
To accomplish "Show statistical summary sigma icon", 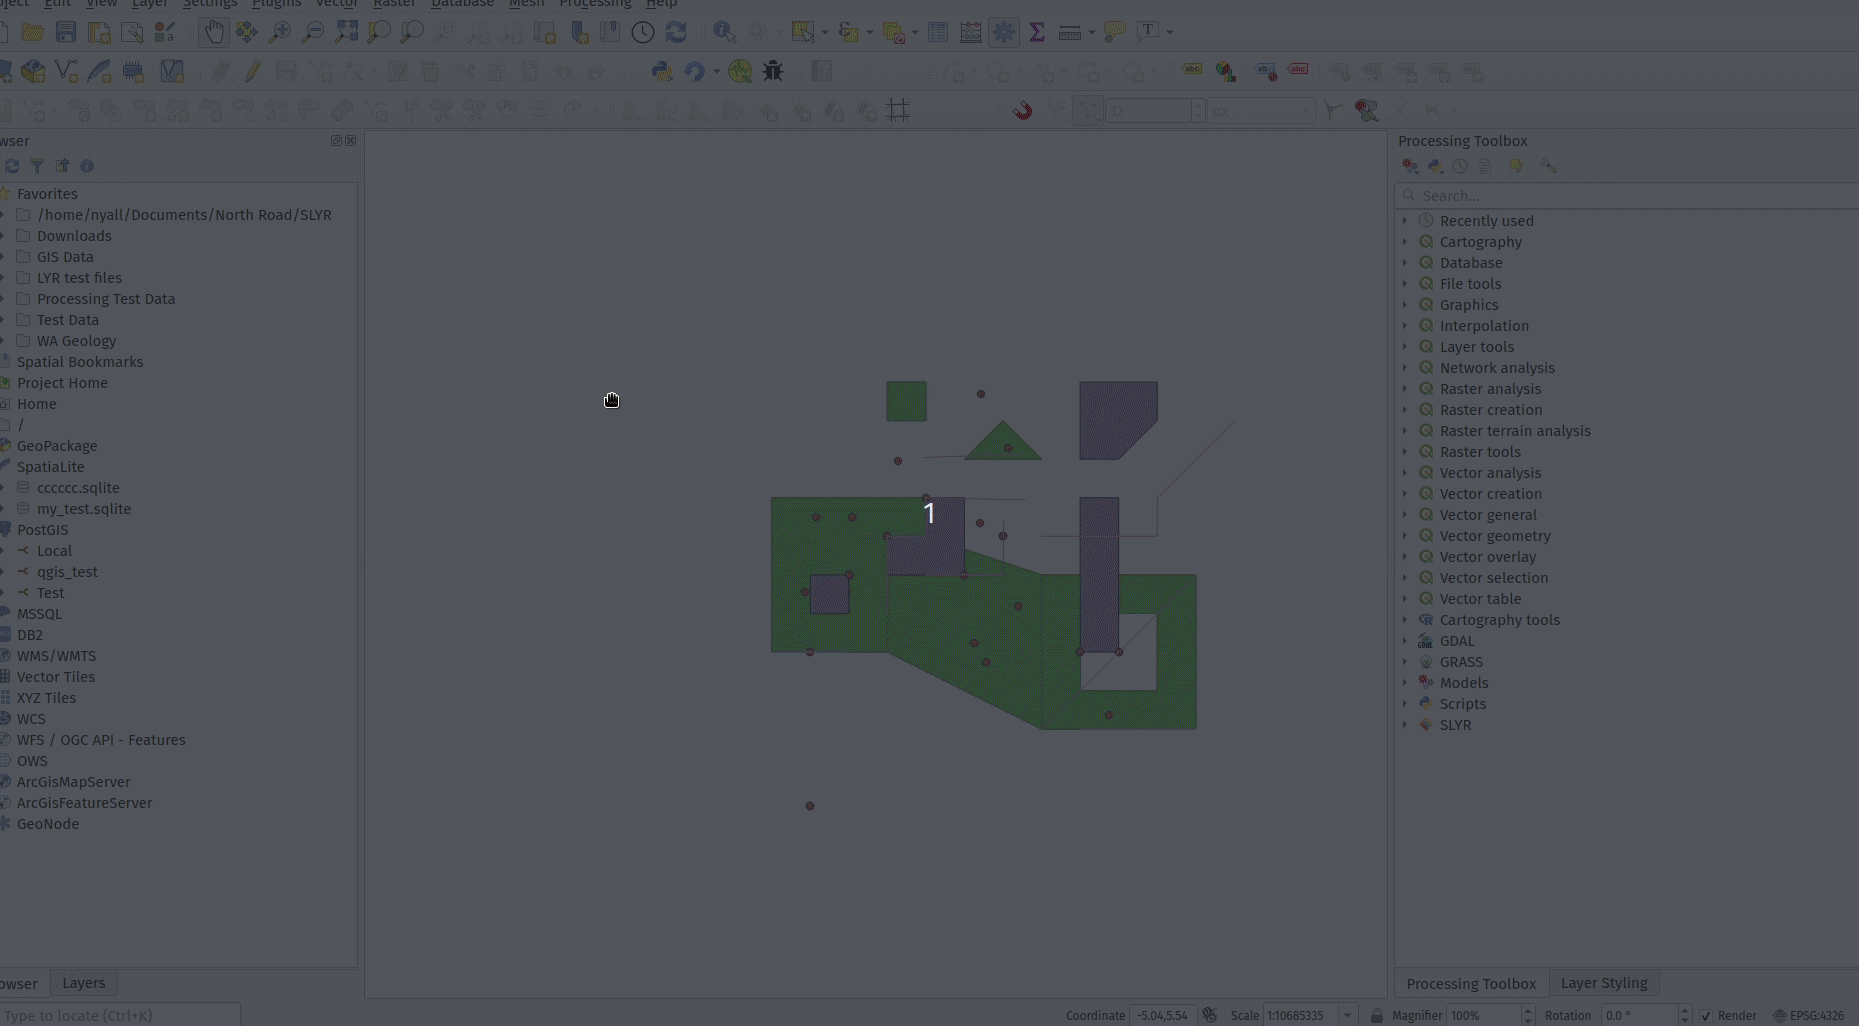I will coord(1037,32).
